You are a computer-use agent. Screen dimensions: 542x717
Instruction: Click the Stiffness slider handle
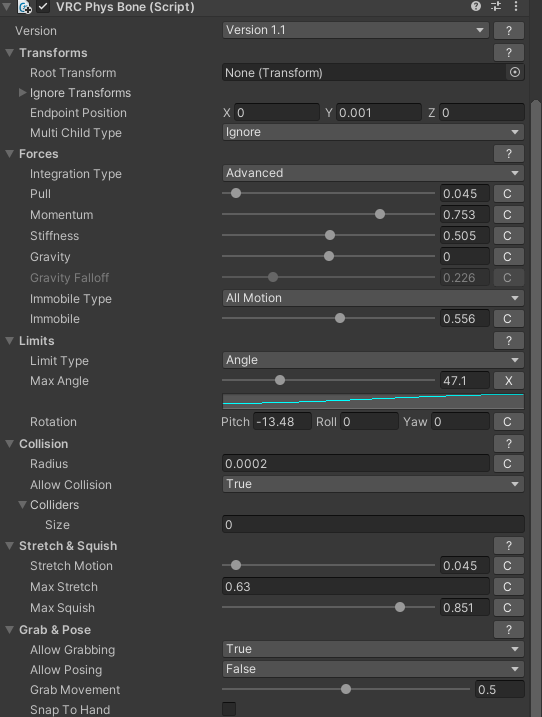click(330, 235)
